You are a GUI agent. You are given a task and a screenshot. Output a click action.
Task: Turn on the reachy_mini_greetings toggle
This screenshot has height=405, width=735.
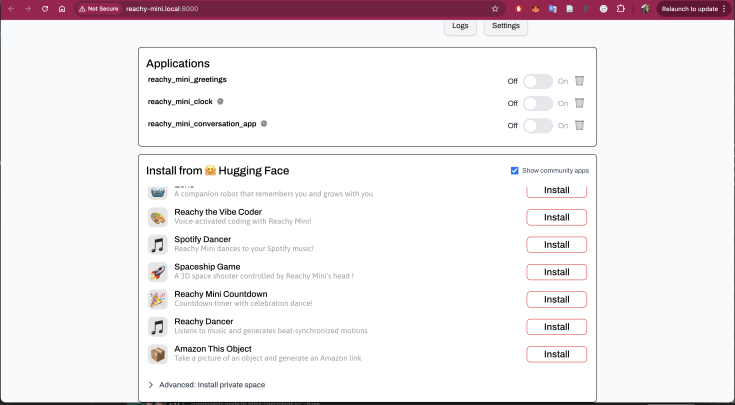[x=537, y=81]
